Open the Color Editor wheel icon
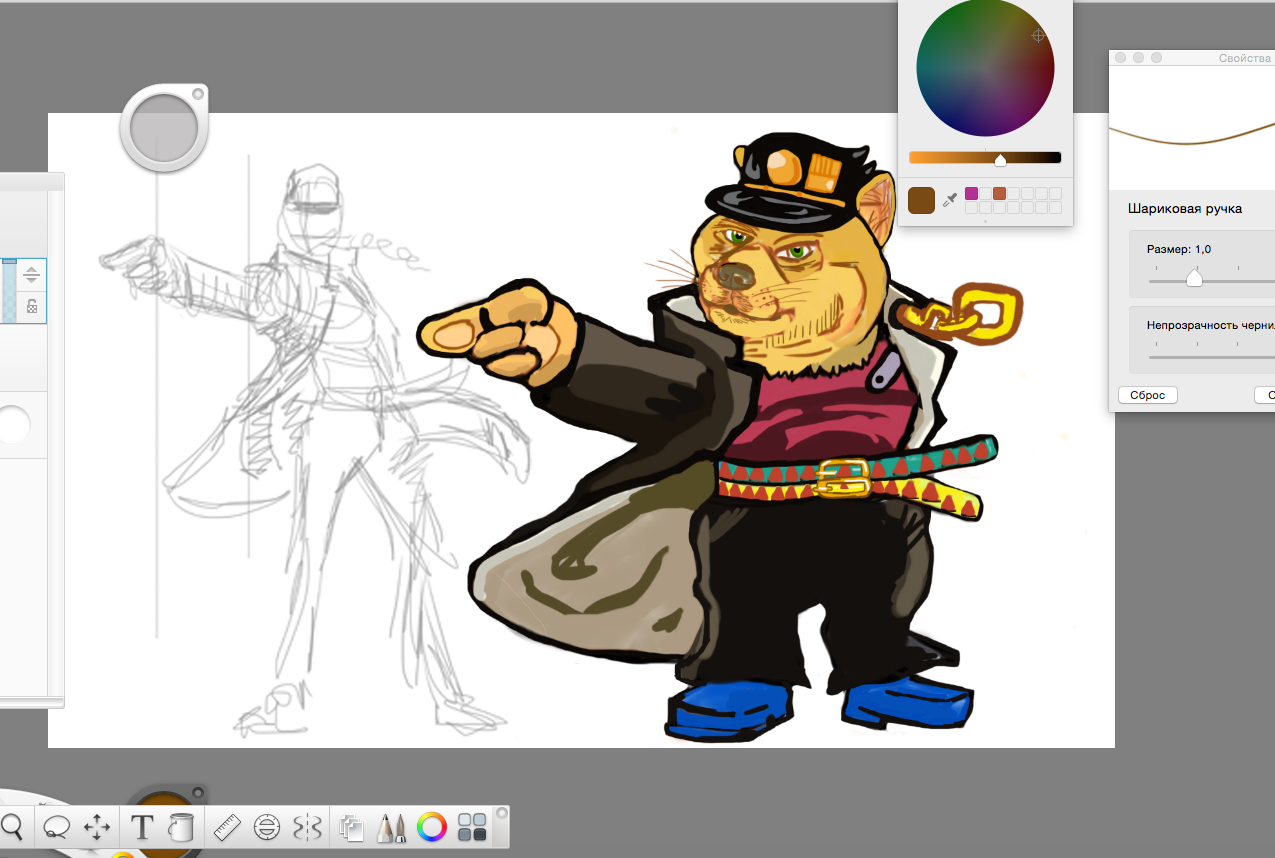1275x858 pixels. [x=432, y=827]
